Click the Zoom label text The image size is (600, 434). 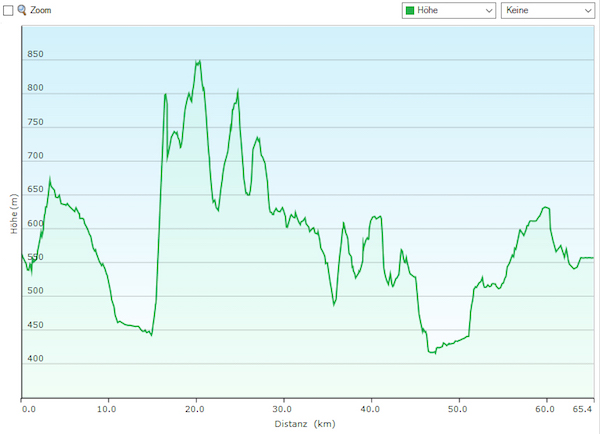[x=41, y=10]
